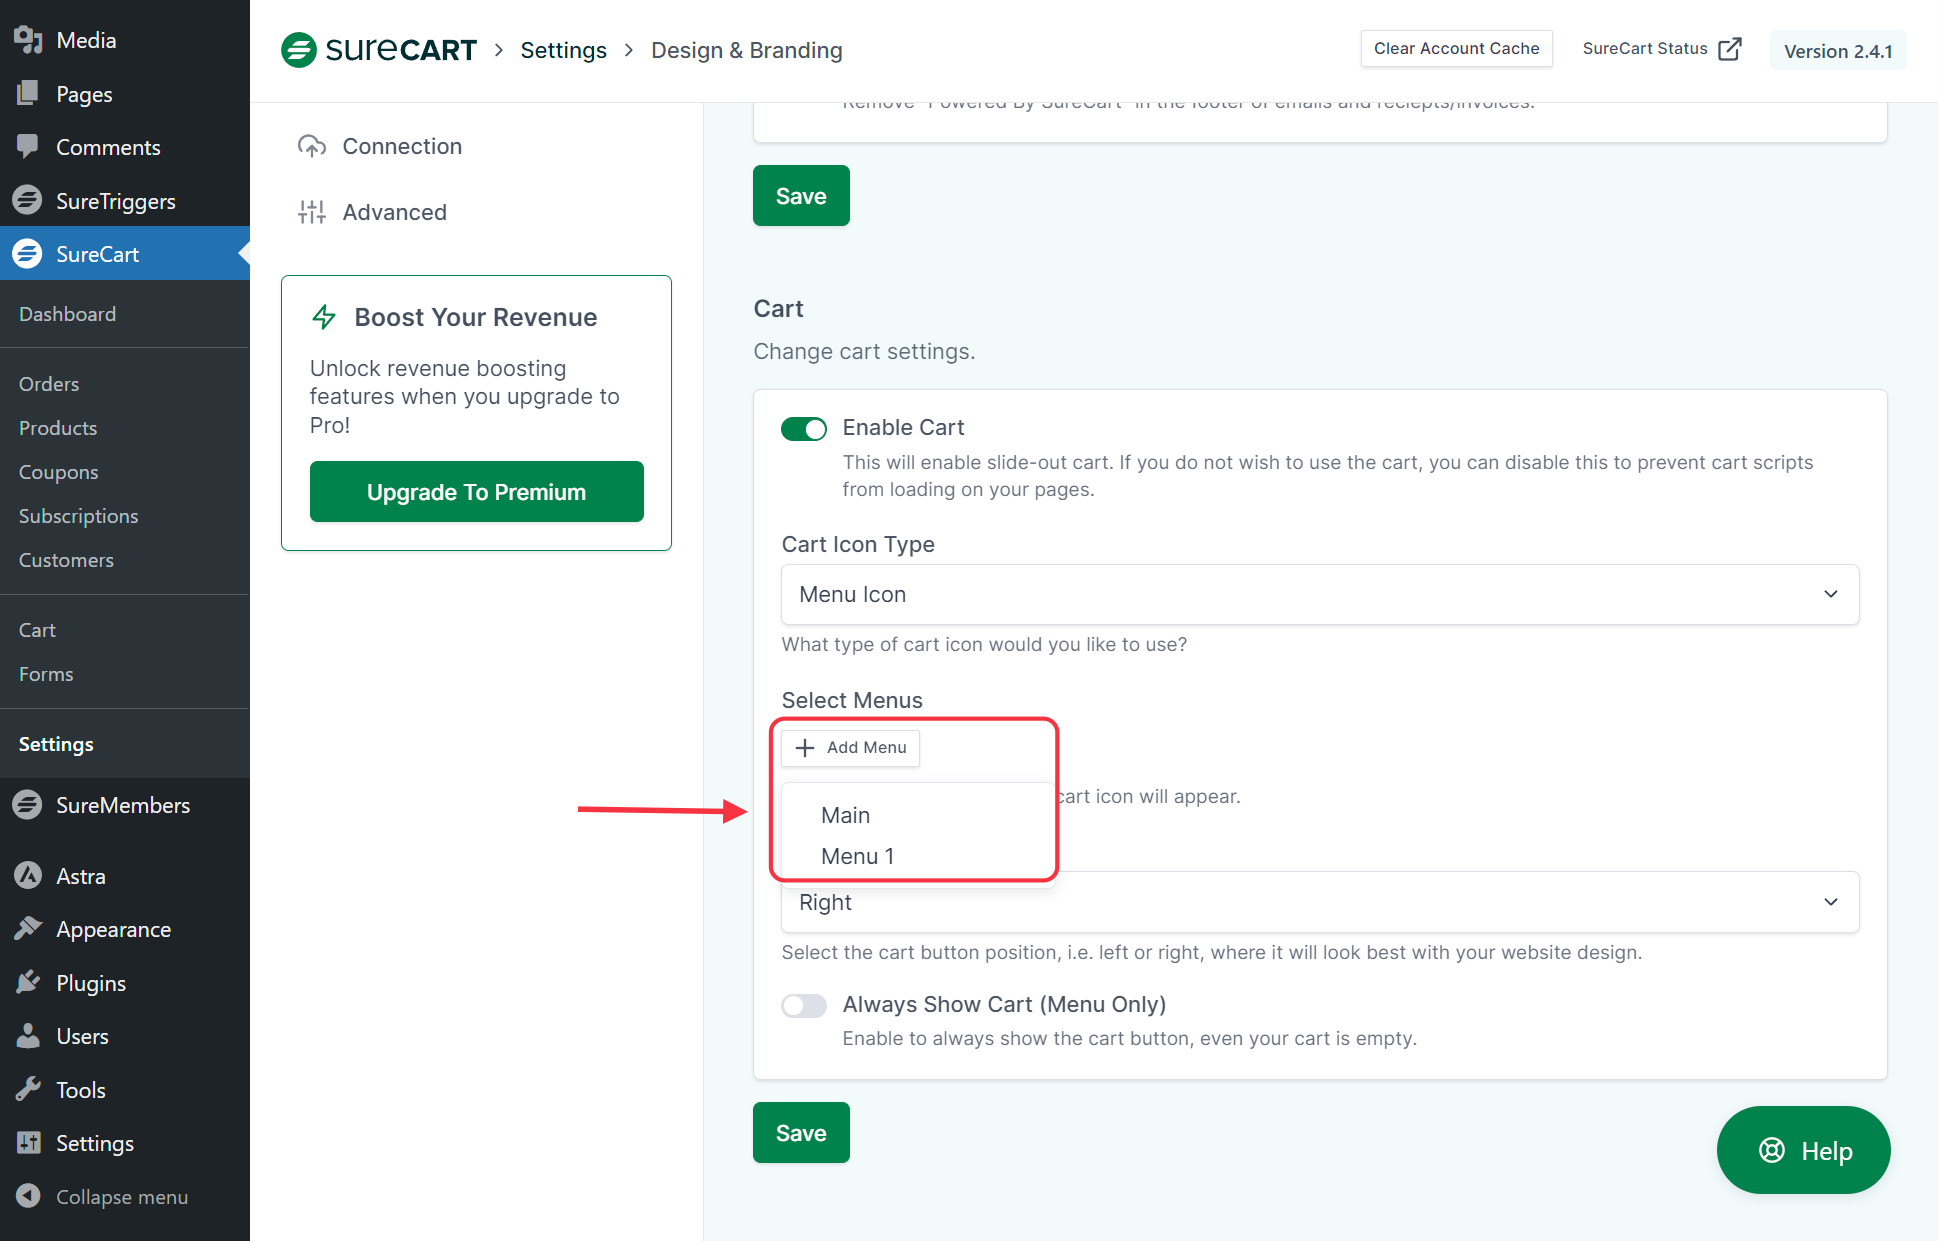Click the Plugins plug icon
The height and width of the screenshot is (1241, 1939).
(x=28, y=983)
